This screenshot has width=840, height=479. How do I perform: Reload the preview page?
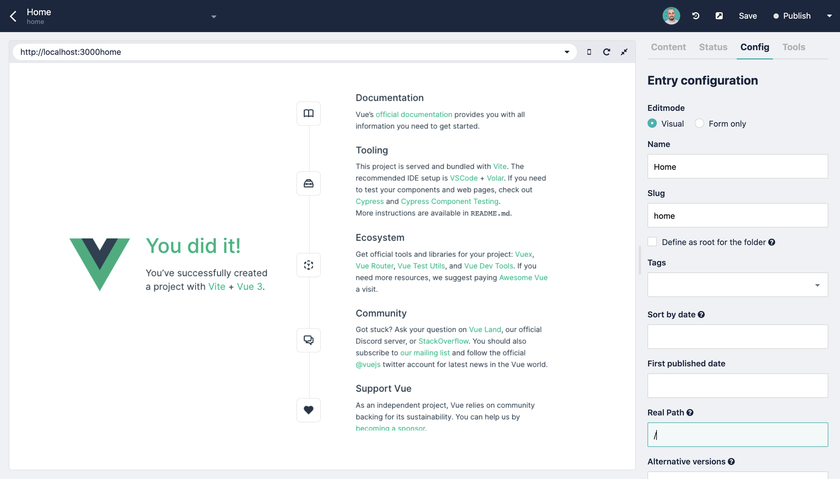(606, 52)
